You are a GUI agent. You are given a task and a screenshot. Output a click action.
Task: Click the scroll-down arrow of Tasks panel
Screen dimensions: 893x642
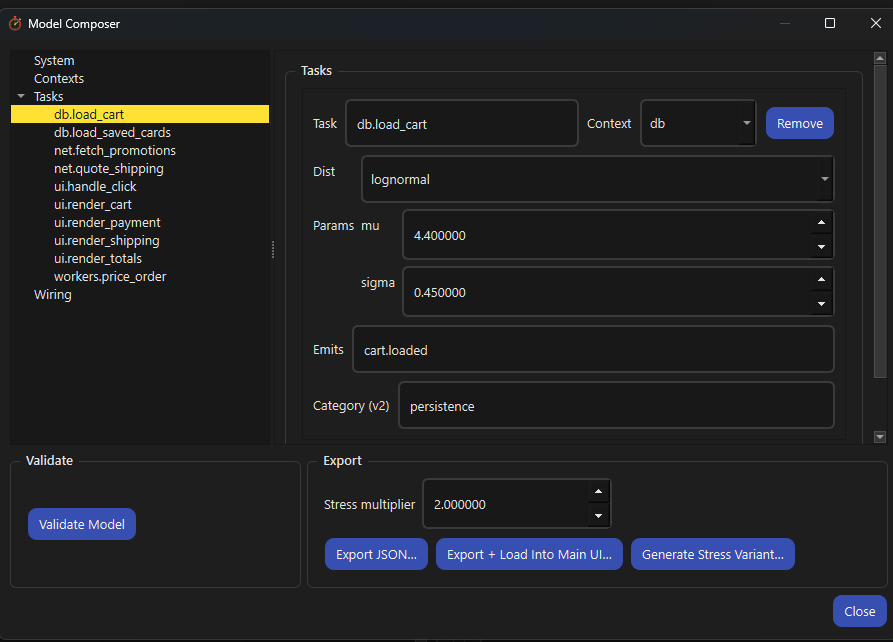pyautogui.click(x=880, y=437)
